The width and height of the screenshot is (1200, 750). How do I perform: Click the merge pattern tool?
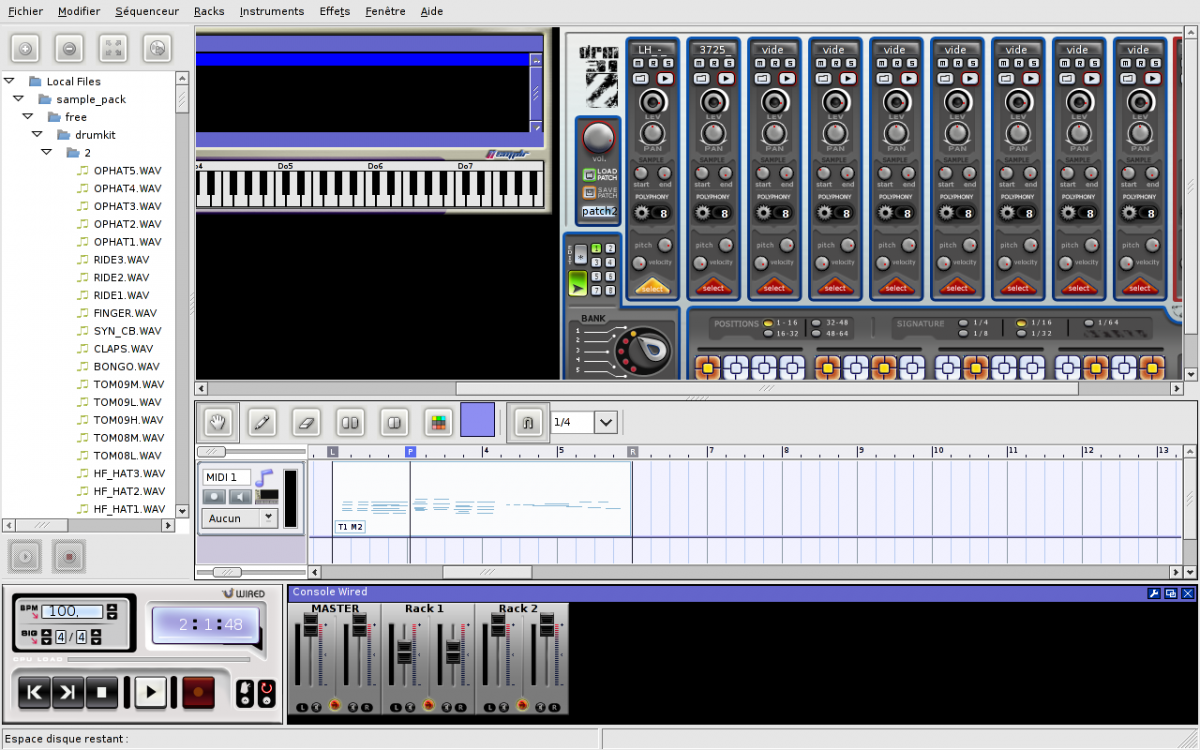[x=394, y=423]
